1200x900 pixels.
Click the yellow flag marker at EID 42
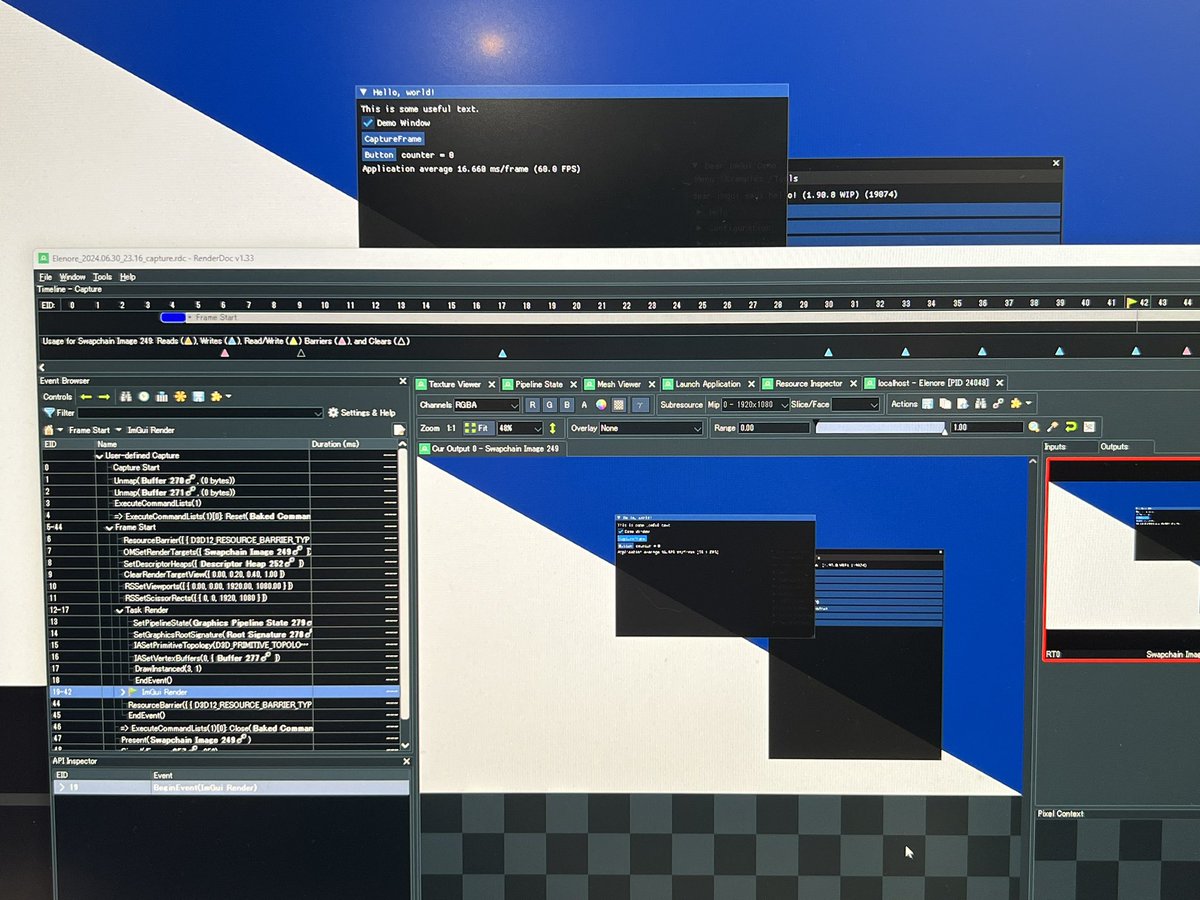1132,303
